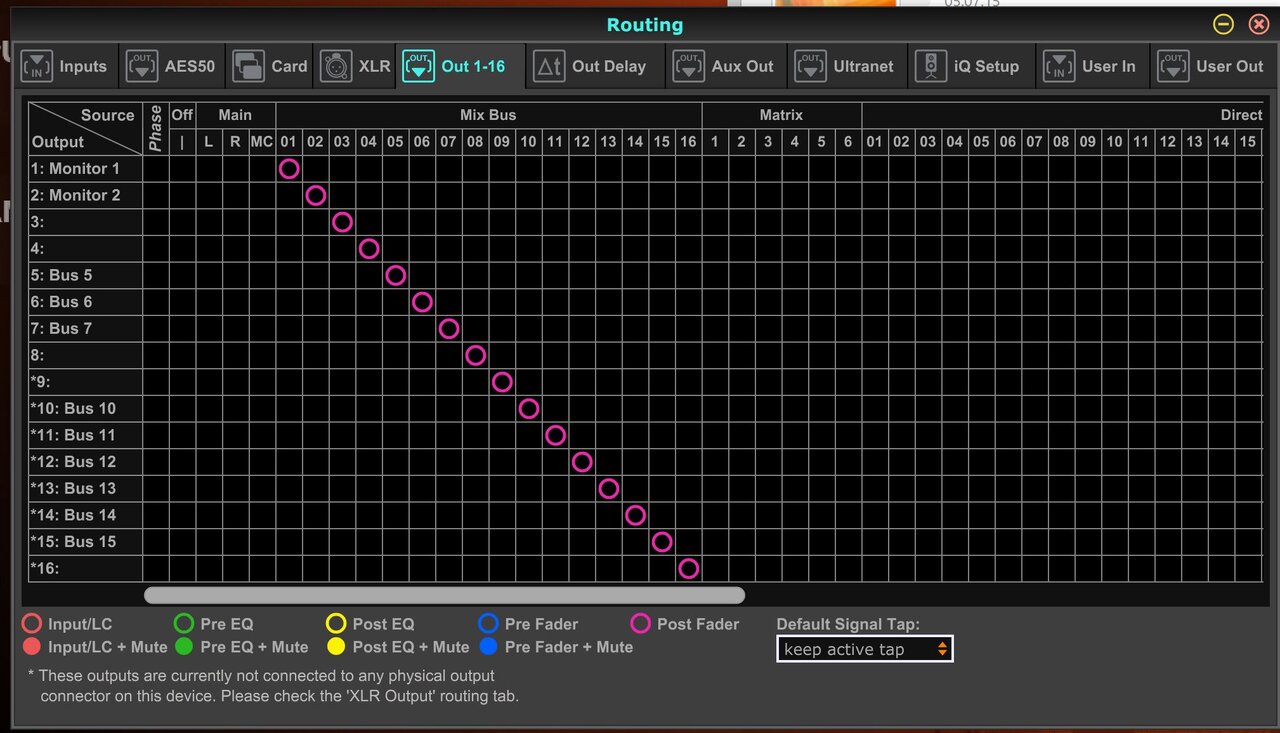The image size is (1280, 733).
Task: Click the Direct 01 column header
Action: (x=874, y=142)
